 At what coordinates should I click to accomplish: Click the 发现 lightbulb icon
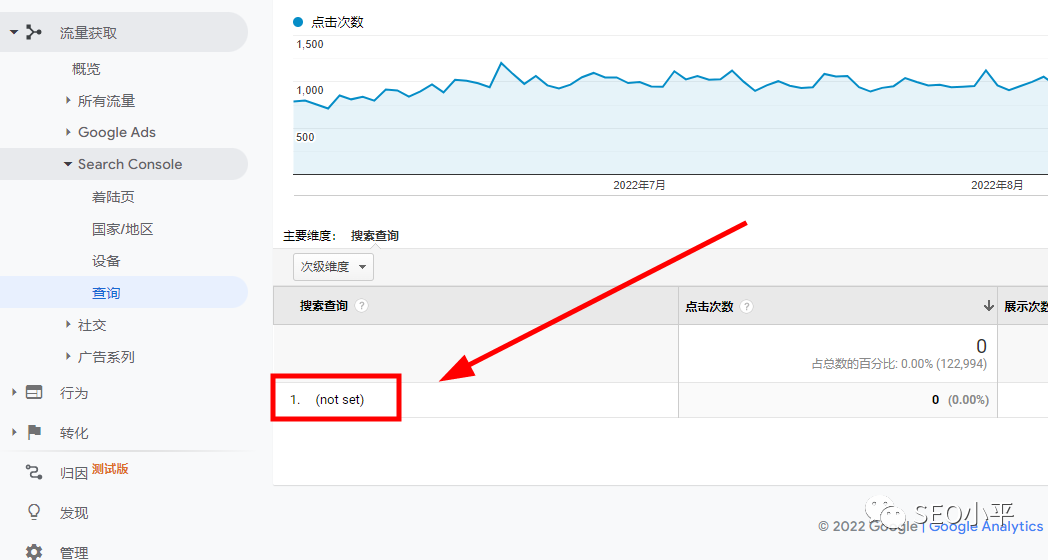pyautogui.click(x=33, y=512)
